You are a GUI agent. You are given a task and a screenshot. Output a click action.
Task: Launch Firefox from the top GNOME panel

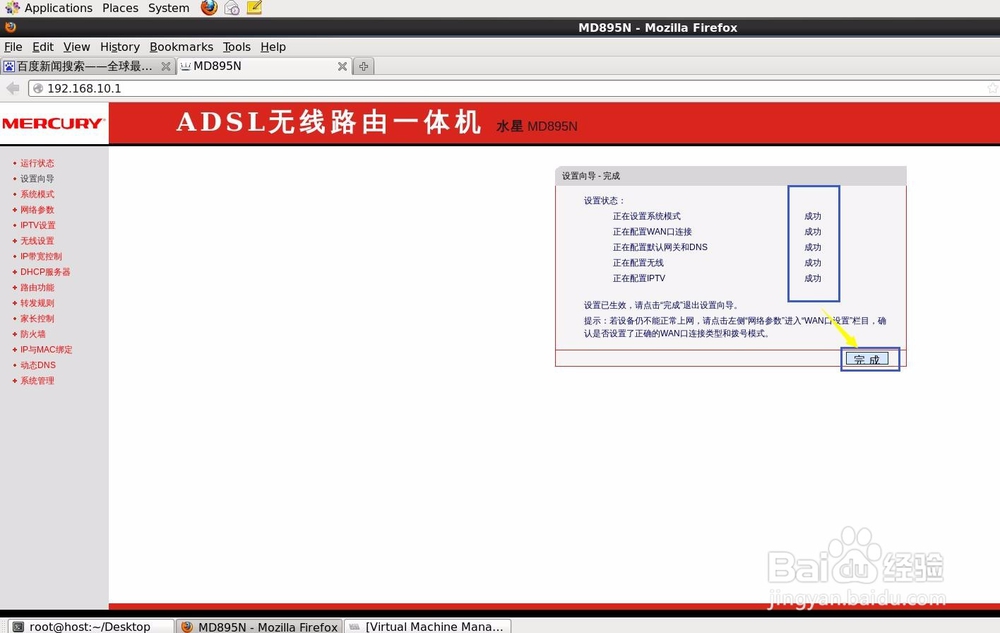pyautogui.click(x=208, y=8)
